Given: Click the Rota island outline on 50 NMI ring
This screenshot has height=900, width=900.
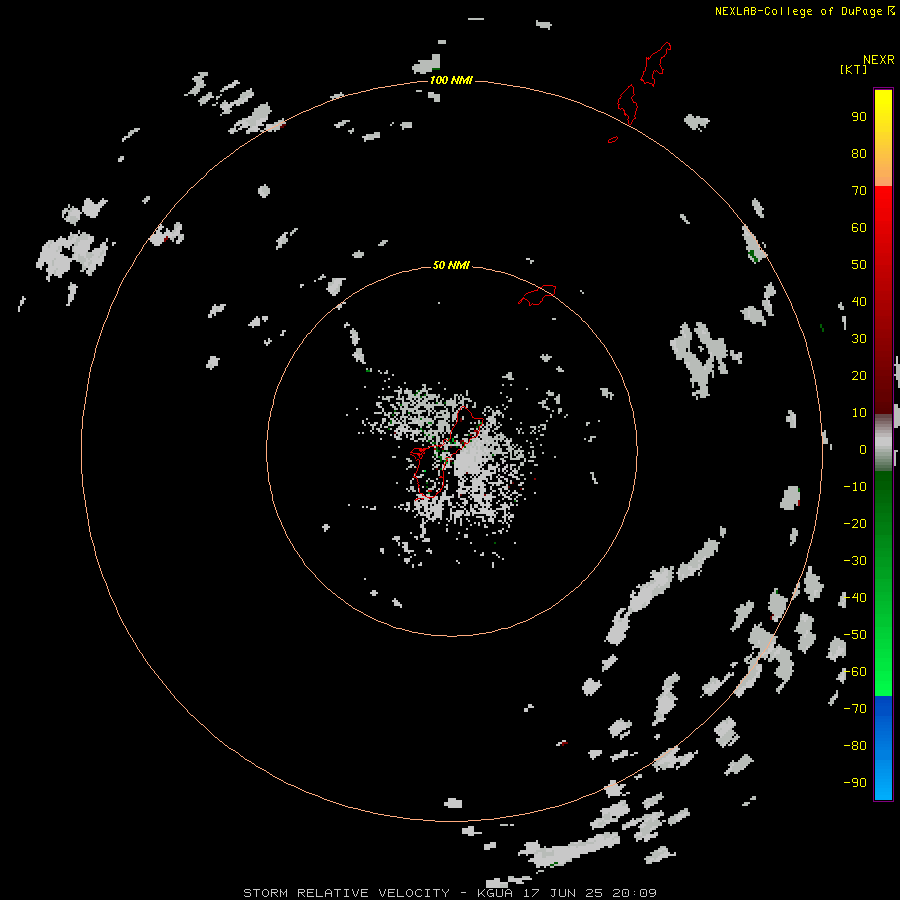Looking at the screenshot, I should [x=537, y=295].
